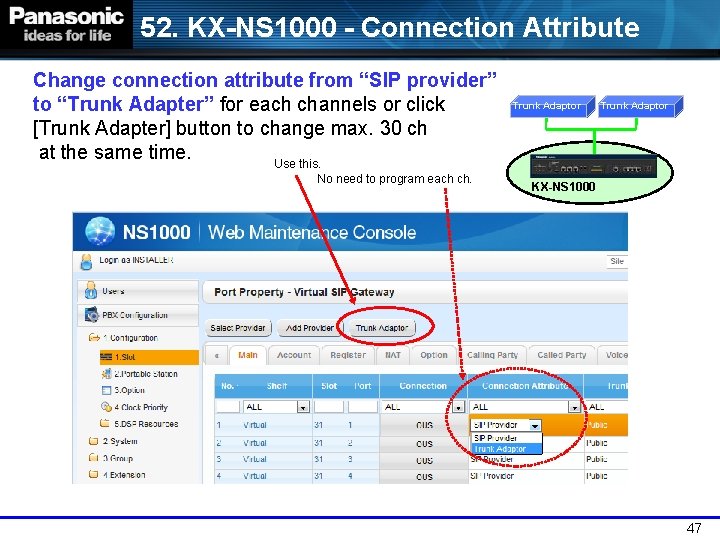The image size is (720, 540).
Task: Switch to the Option tab
Action: tap(433, 355)
